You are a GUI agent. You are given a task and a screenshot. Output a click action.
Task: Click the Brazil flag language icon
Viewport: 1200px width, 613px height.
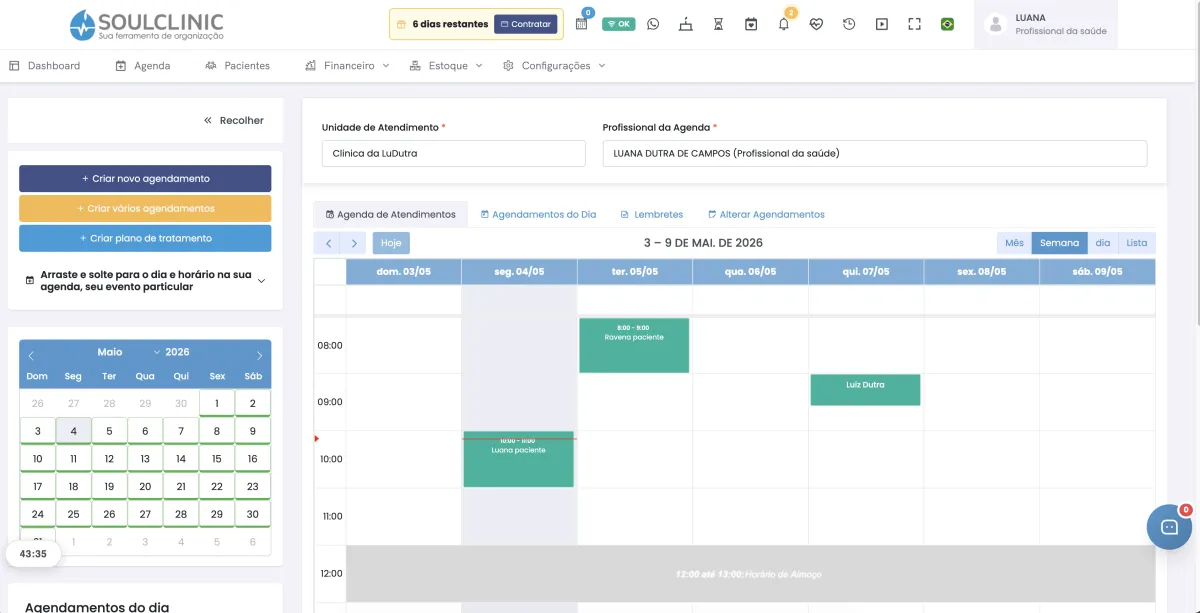click(947, 24)
